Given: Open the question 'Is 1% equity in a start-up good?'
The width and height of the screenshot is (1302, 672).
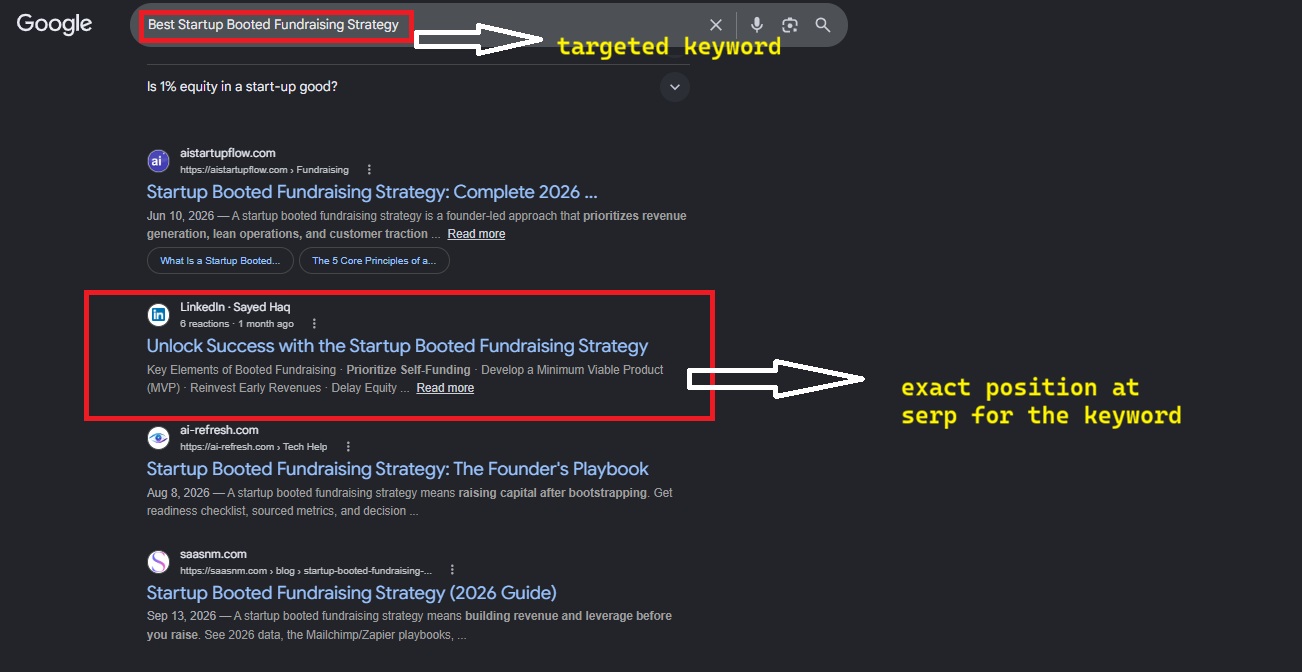Looking at the screenshot, I should click(242, 87).
